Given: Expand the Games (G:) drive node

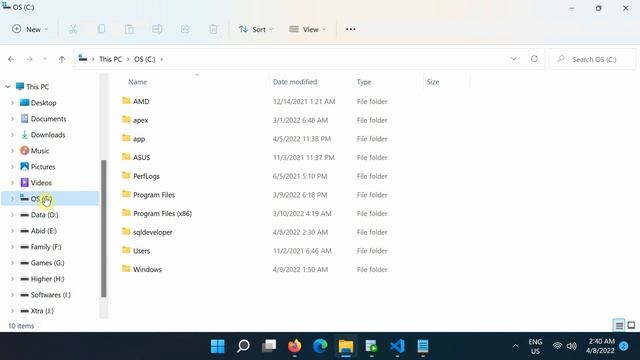Looking at the screenshot, I should [x=12, y=263].
